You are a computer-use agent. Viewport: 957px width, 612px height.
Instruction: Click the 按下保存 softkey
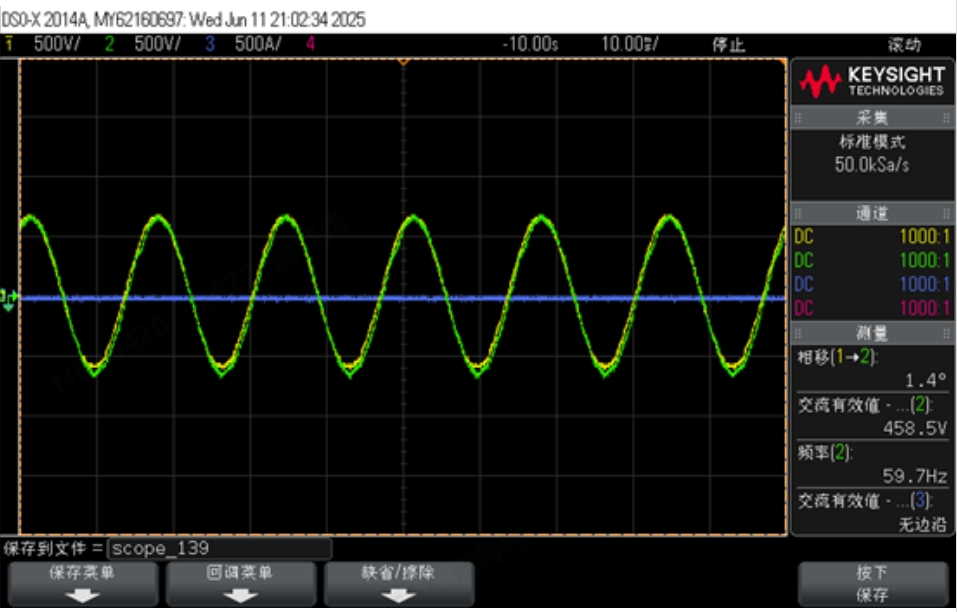click(x=873, y=584)
